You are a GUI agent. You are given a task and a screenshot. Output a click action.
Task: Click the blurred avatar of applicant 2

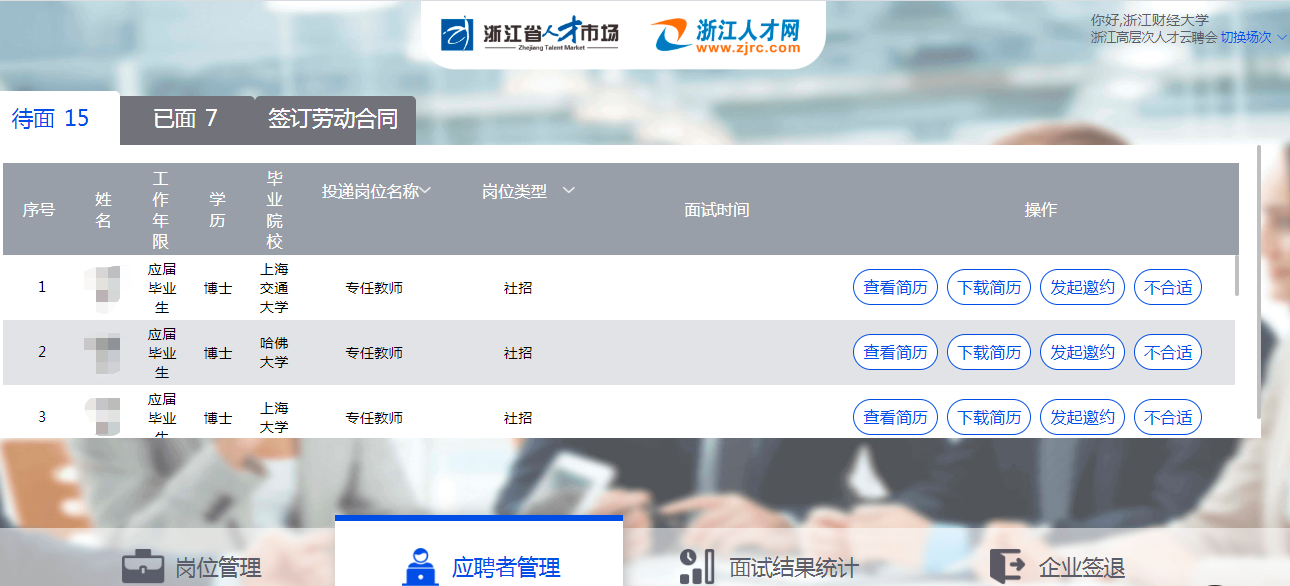click(x=103, y=353)
